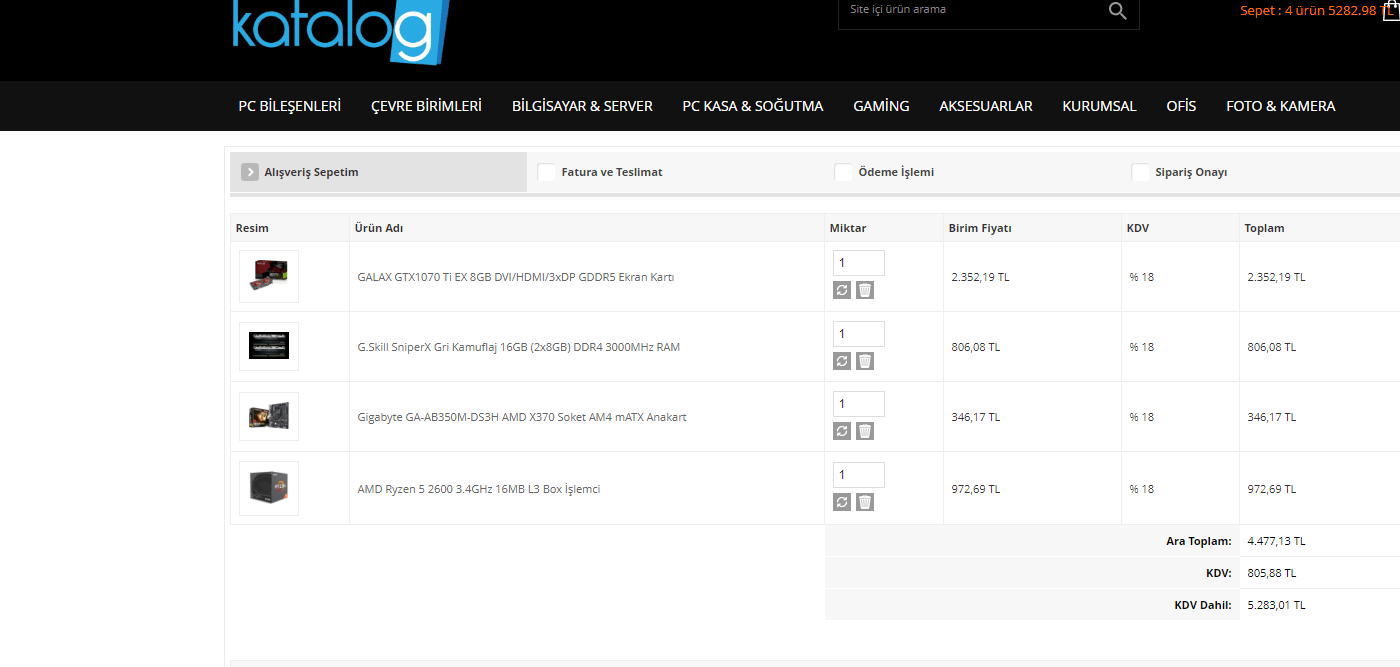Image resolution: width=1400 pixels, height=667 pixels.
Task: Click the Ürün Adı column header
Action: [379, 228]
